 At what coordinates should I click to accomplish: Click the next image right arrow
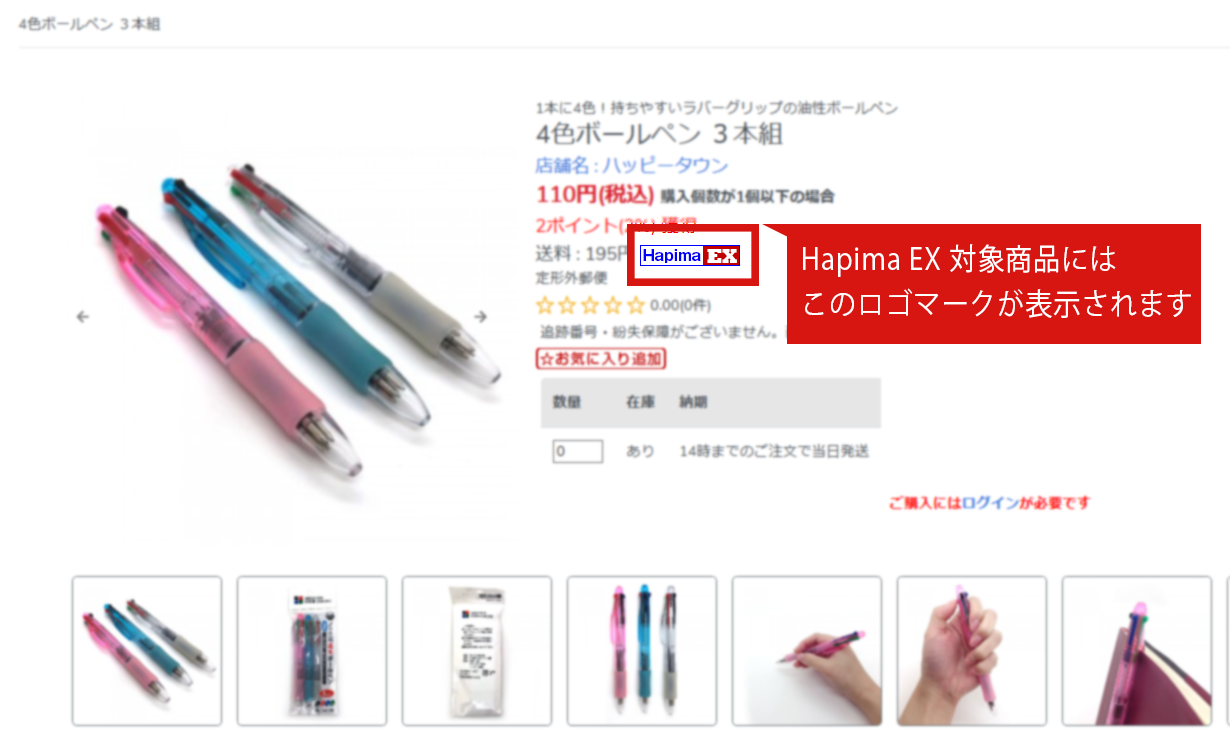(x=480, y=317)
